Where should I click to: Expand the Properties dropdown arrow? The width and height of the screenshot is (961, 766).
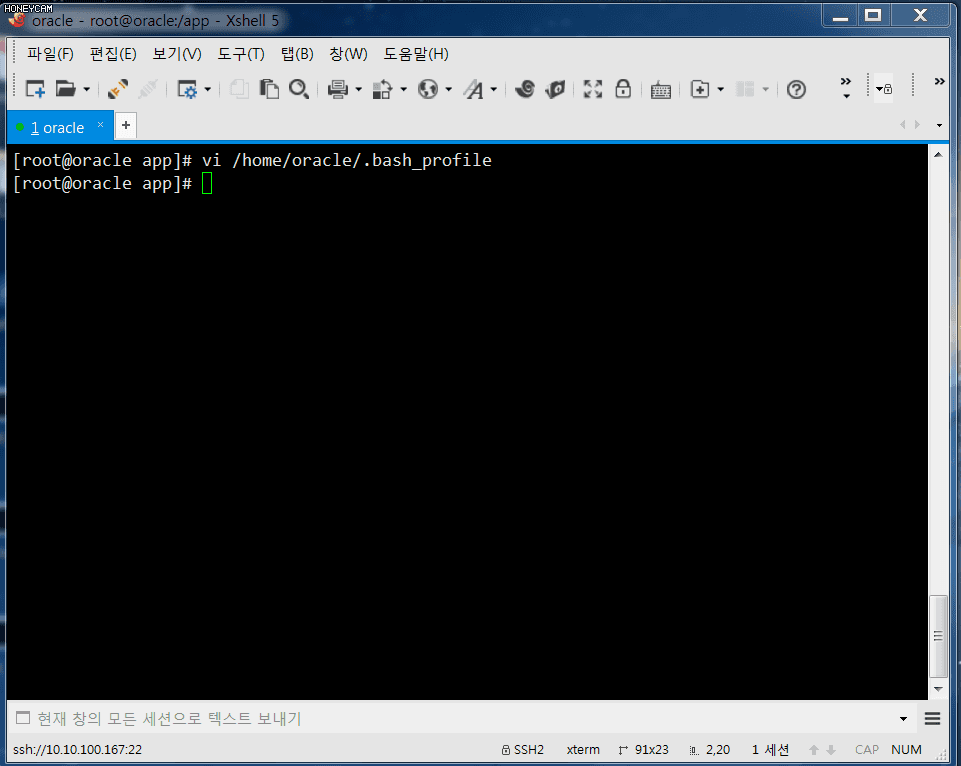(x=208, y=89)
